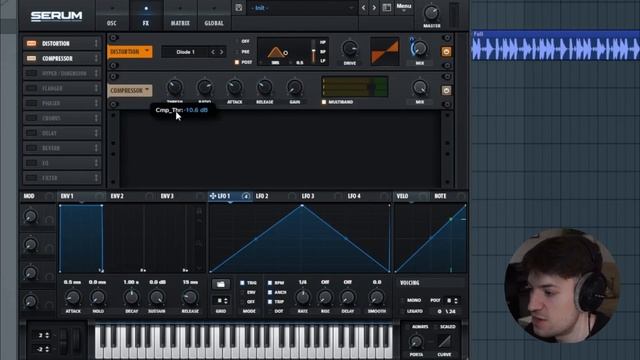
Task: Check the MULTIBAND compressor box
Action: coord(324,102)
